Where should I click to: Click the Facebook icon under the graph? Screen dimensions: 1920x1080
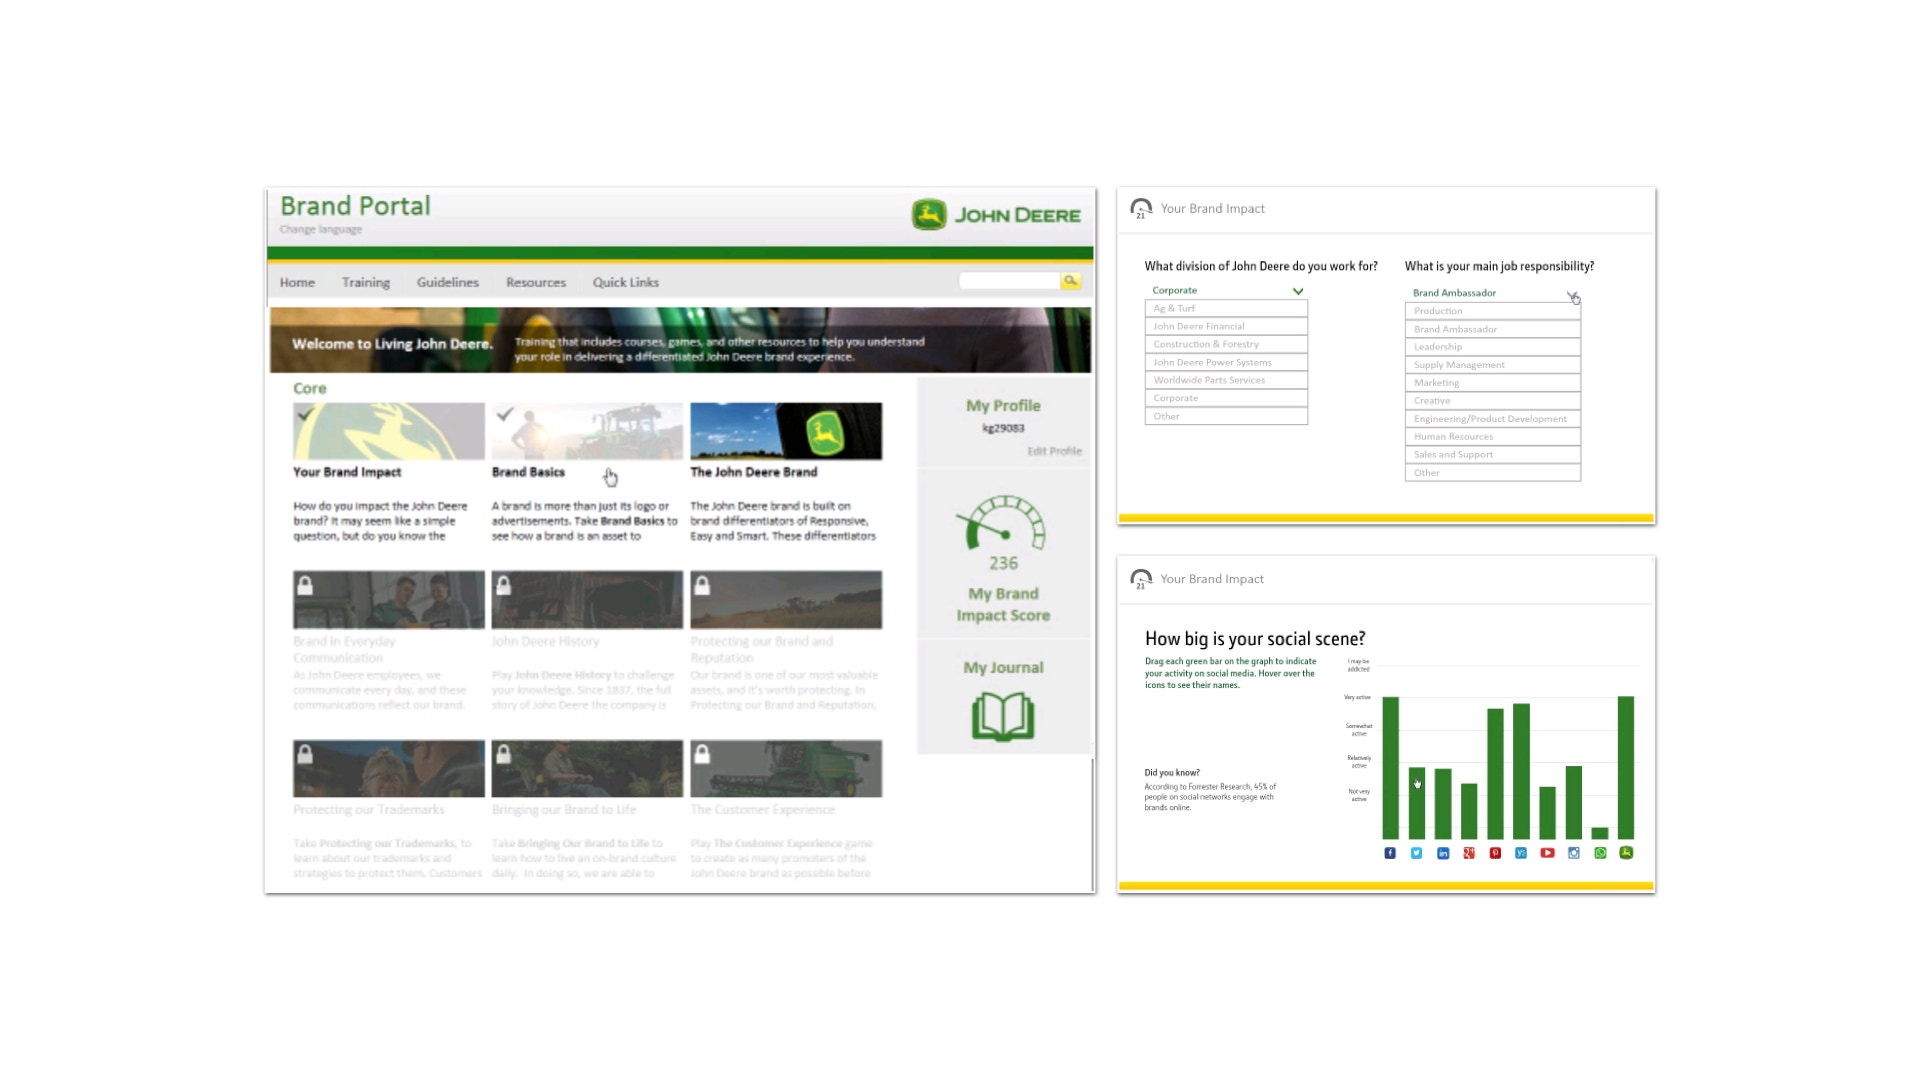pos(1390,853)
